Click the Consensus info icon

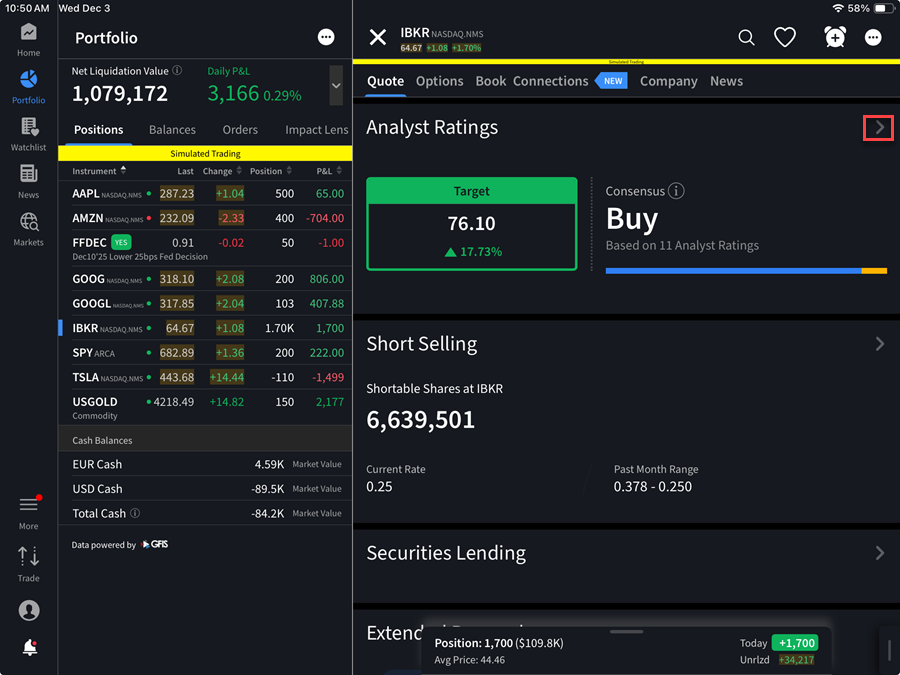coord(676,191)
